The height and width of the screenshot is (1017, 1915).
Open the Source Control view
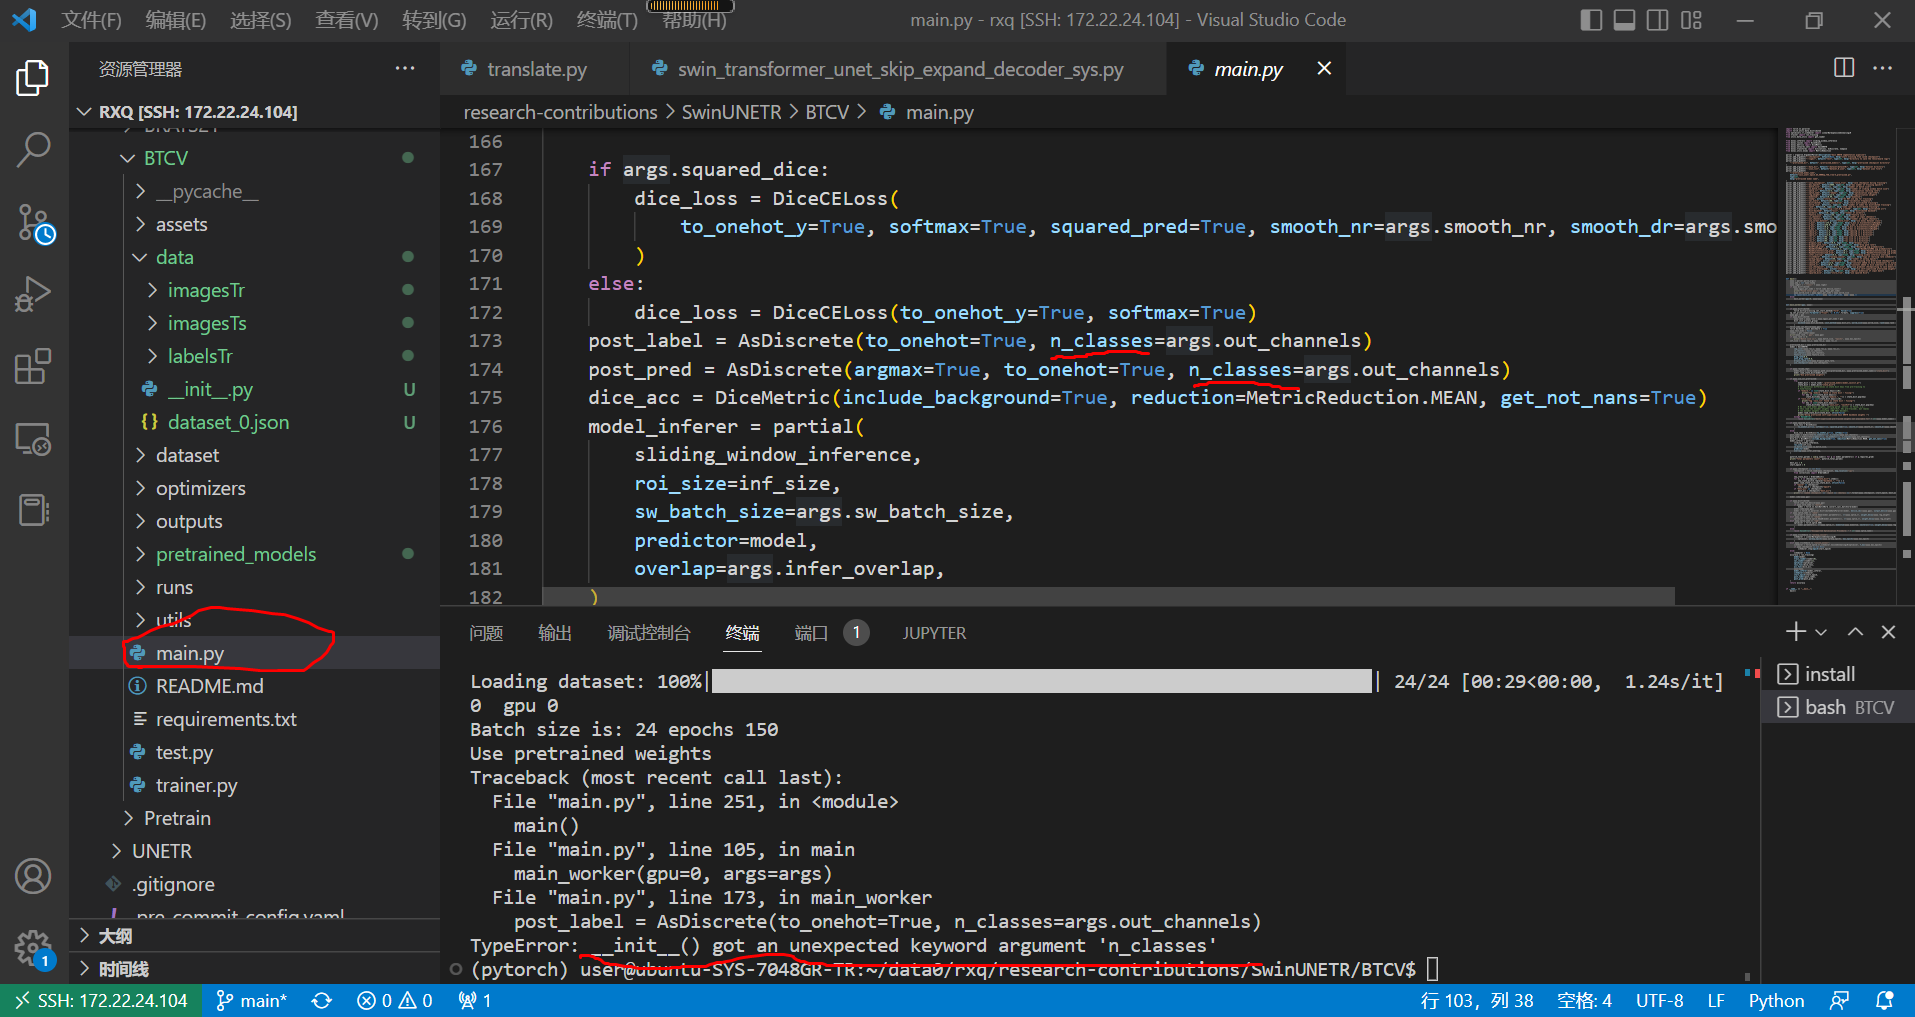pyautogui.click(x=34, y=223)
